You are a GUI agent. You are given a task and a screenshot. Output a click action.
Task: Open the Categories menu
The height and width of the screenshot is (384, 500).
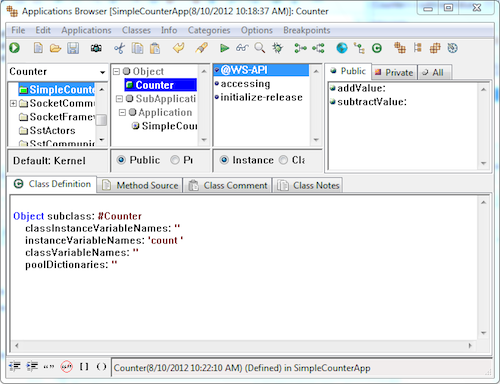(x=209, y=30)
